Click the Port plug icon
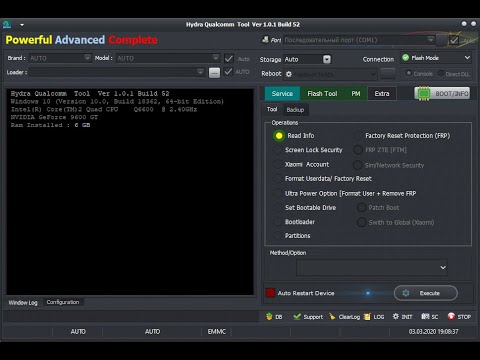 (x=265, y=40)
